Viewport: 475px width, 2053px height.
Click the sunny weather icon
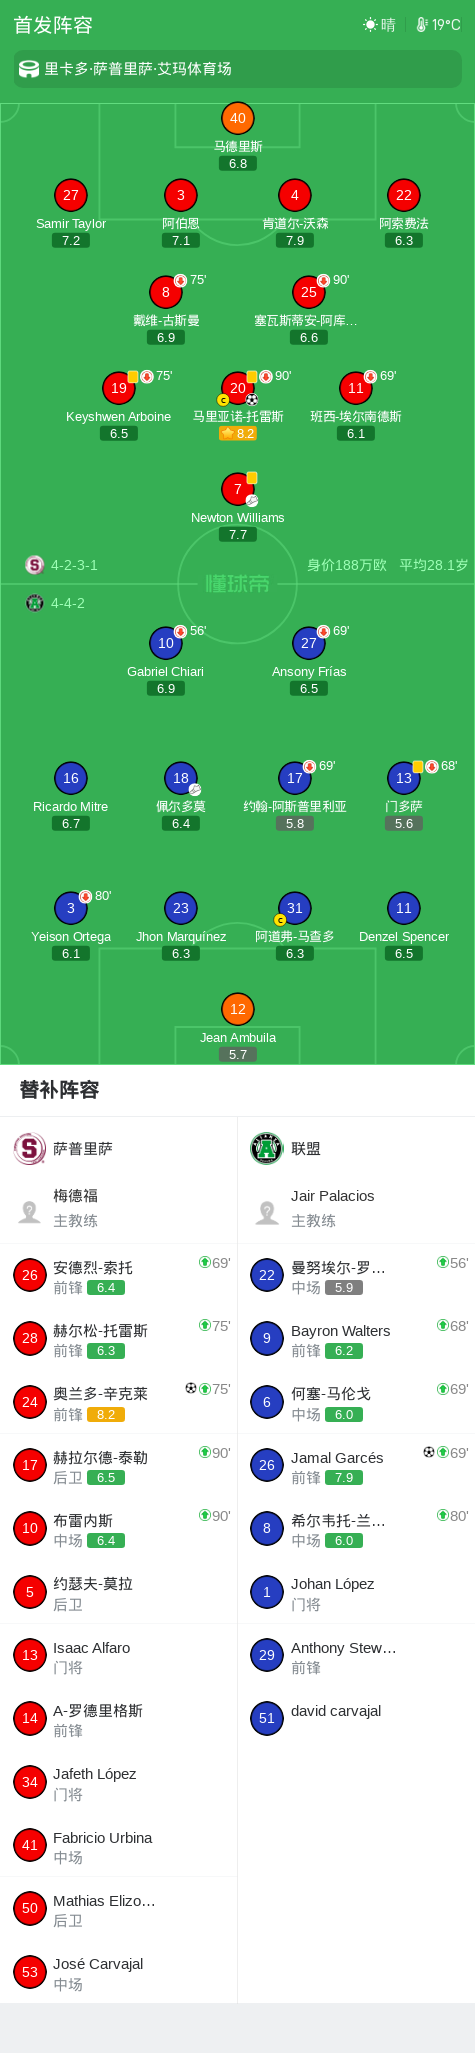tap(371, 25)
